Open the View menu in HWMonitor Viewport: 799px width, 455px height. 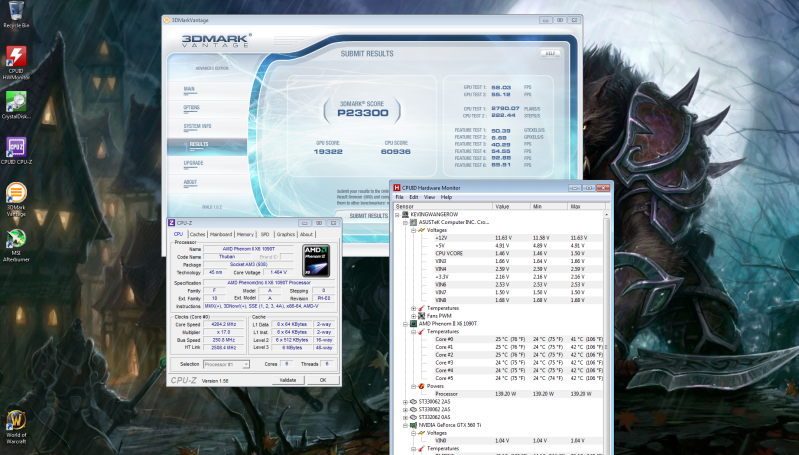pos(430,197)
